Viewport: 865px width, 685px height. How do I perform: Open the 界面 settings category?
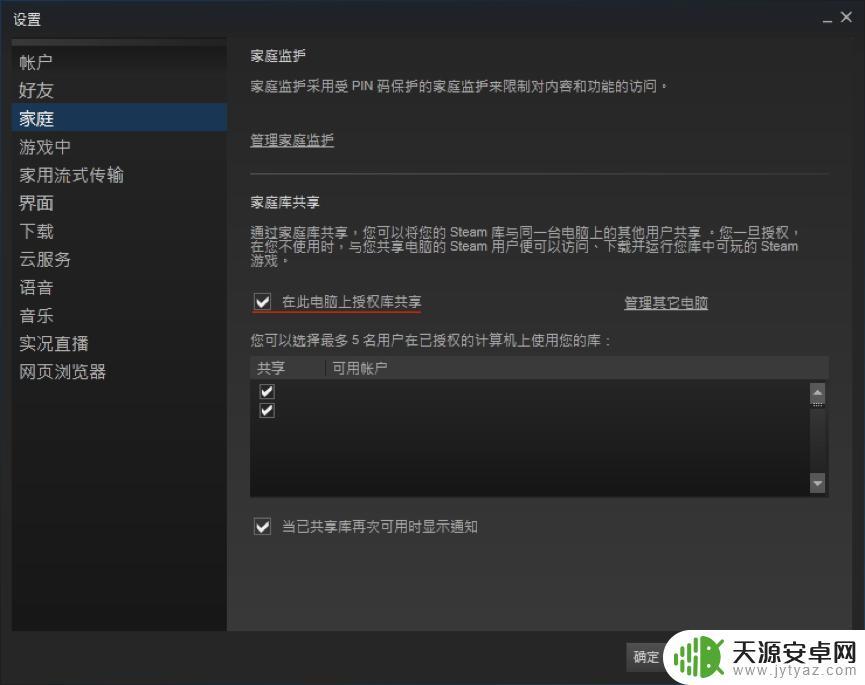[119, 203]
